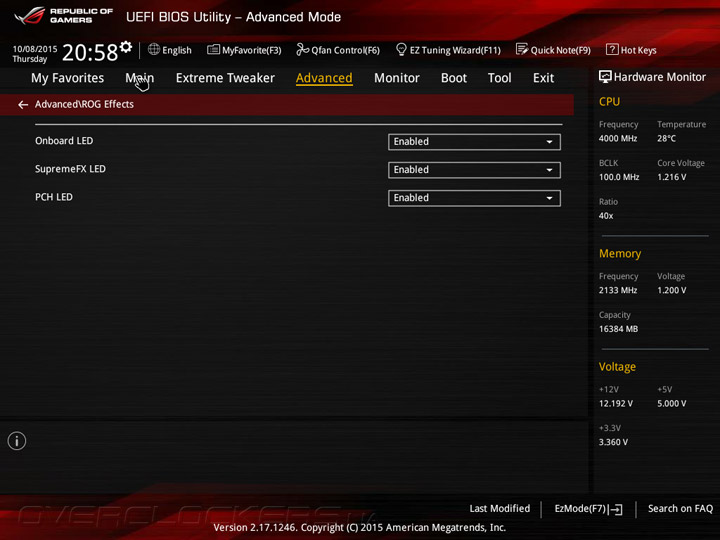Click the 3.360 V reading
The width and height of the screenshot is (720, 540).
pyautogui.click(x=613, y=442)
